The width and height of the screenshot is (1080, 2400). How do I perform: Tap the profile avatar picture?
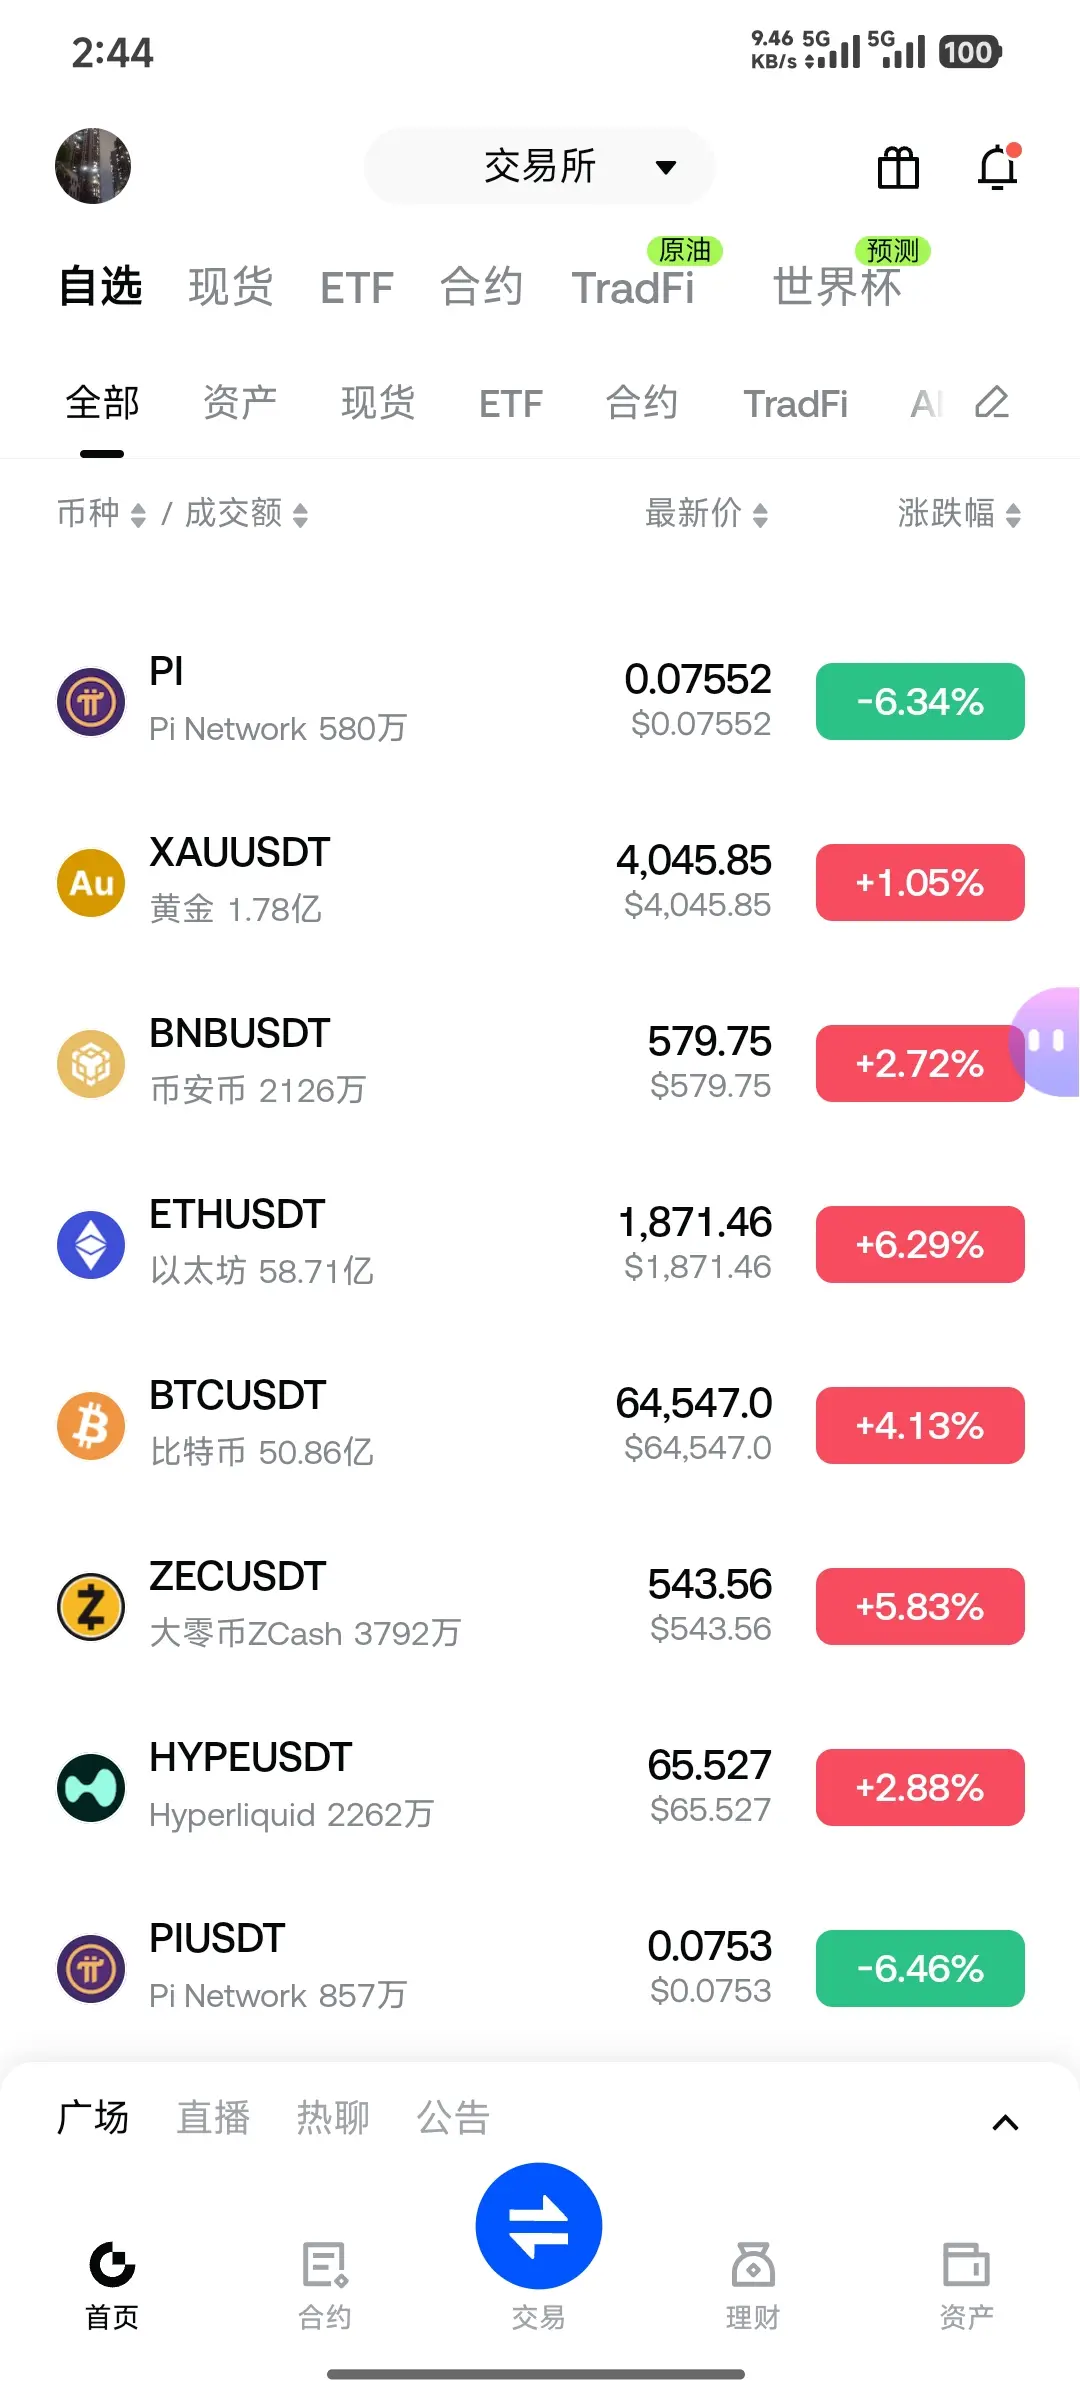tap(93, 166)
